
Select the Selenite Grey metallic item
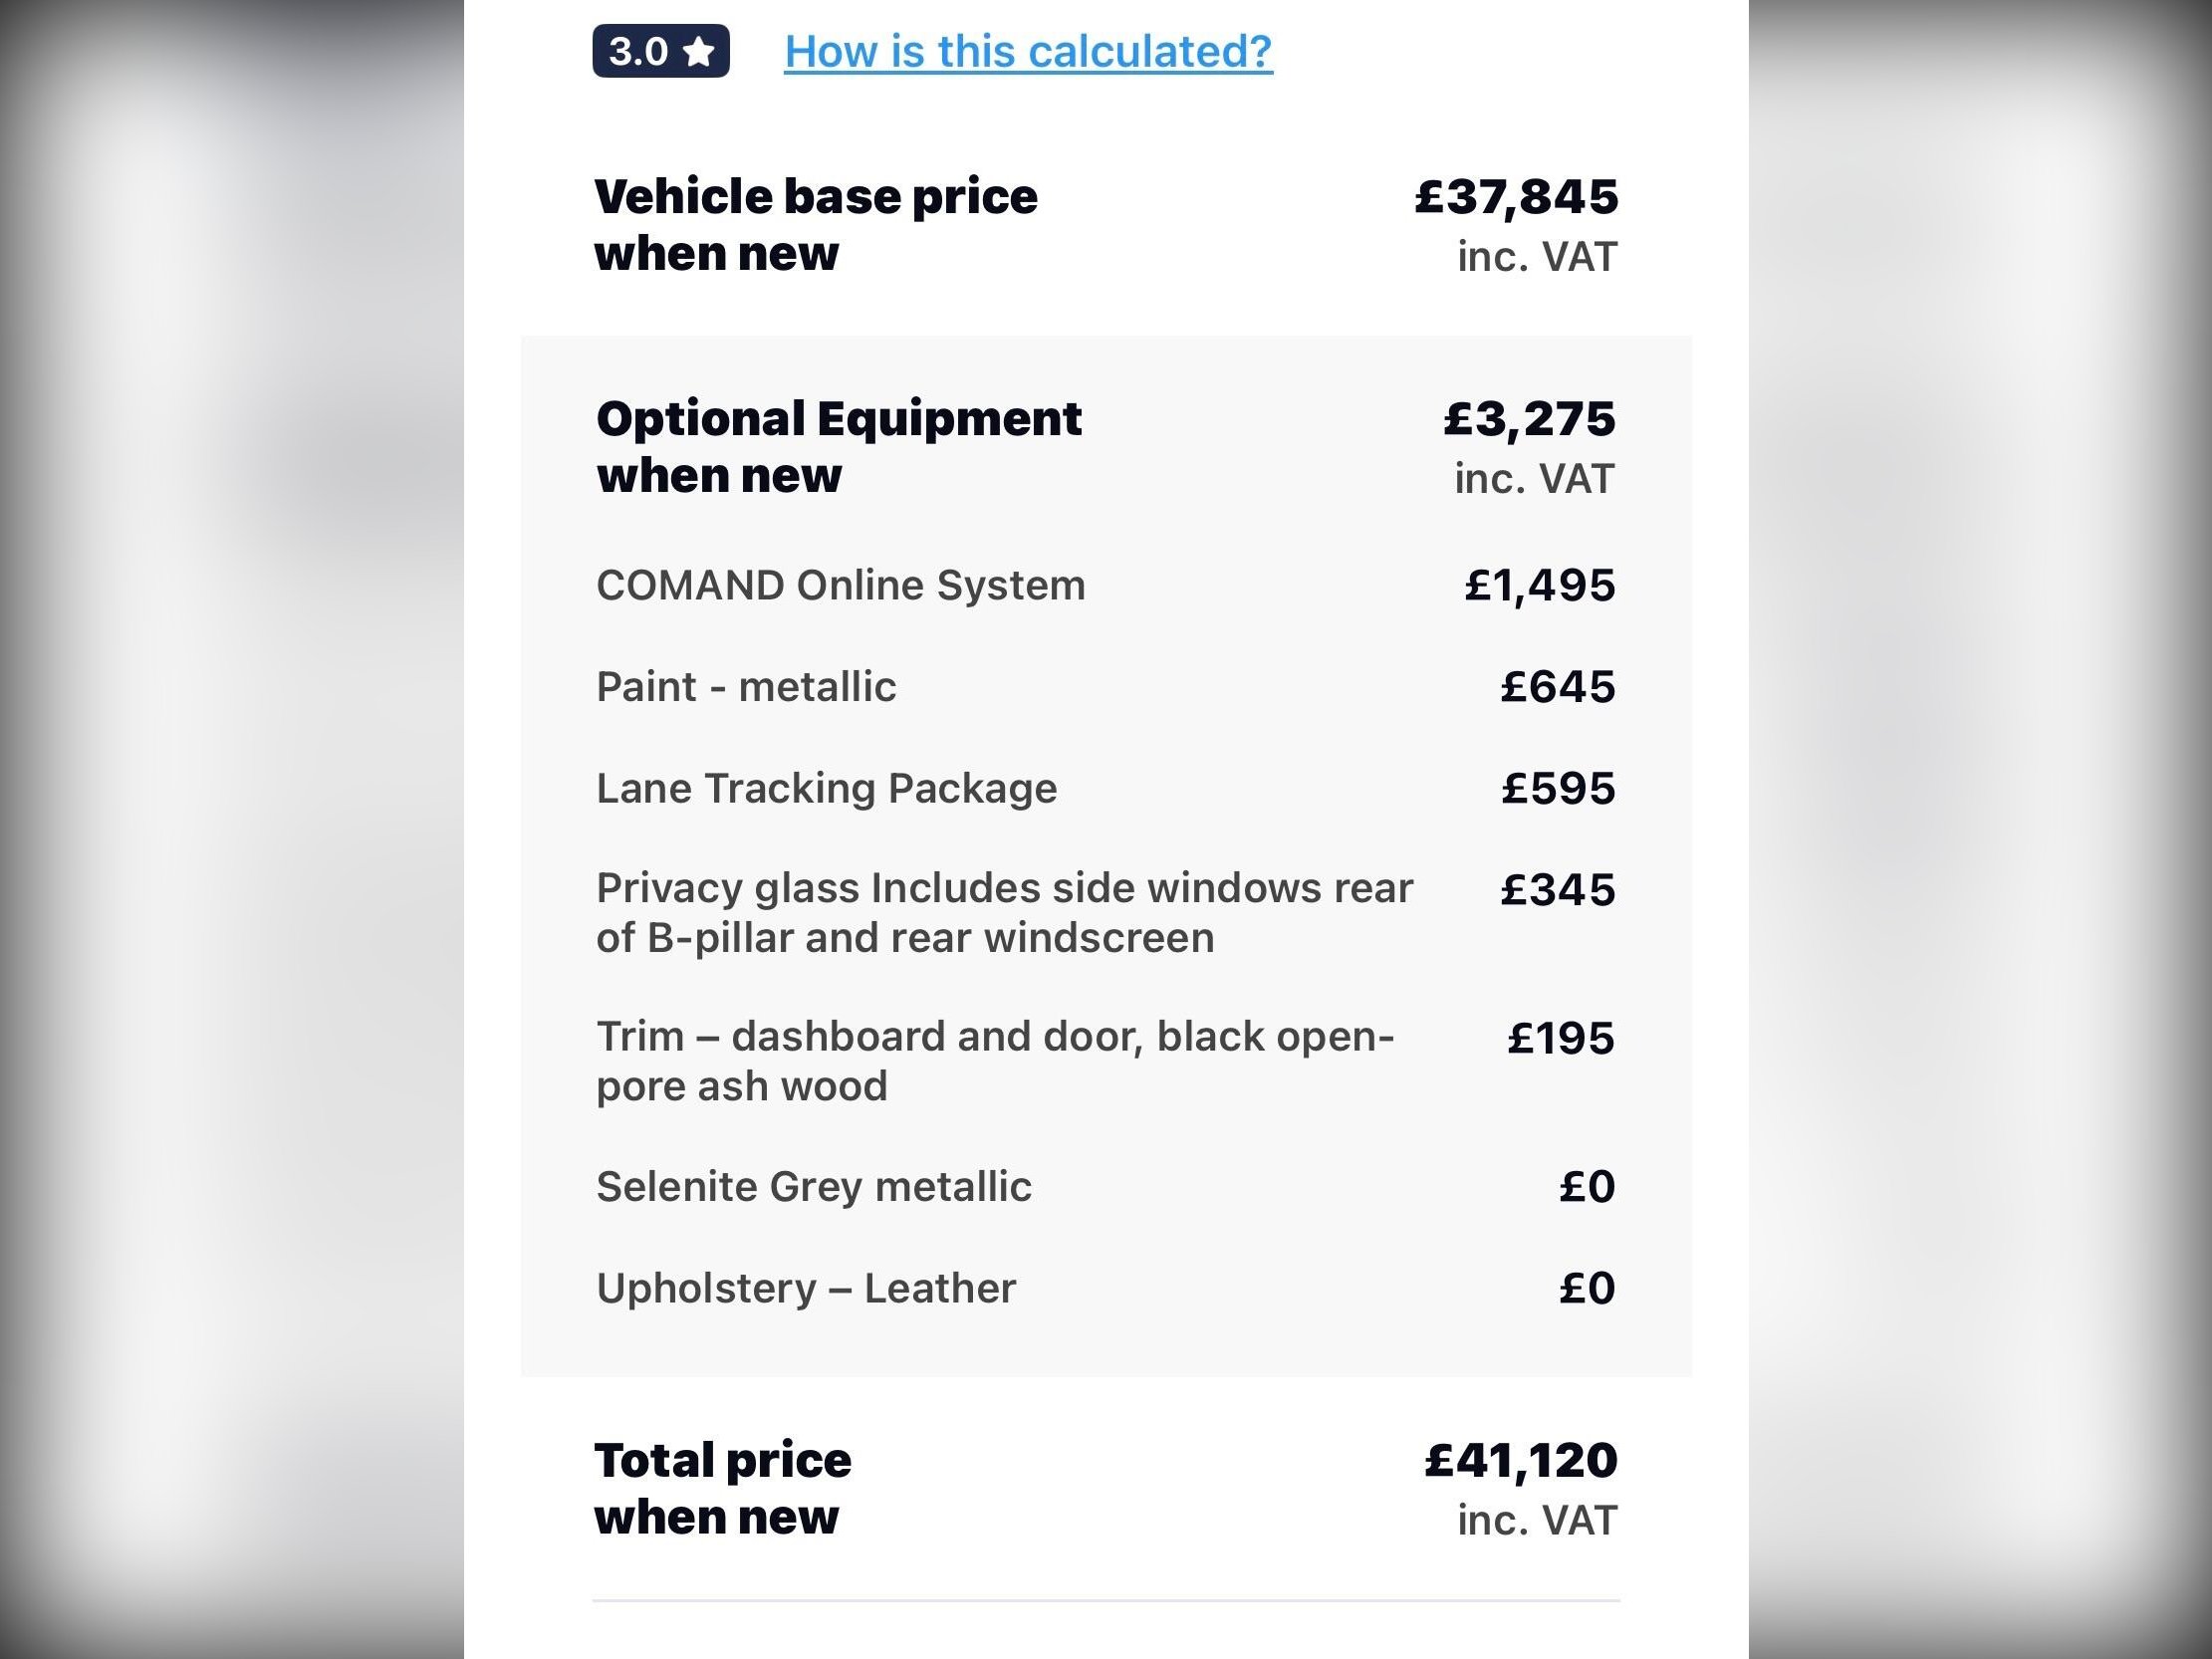[x=813, y=1187]
